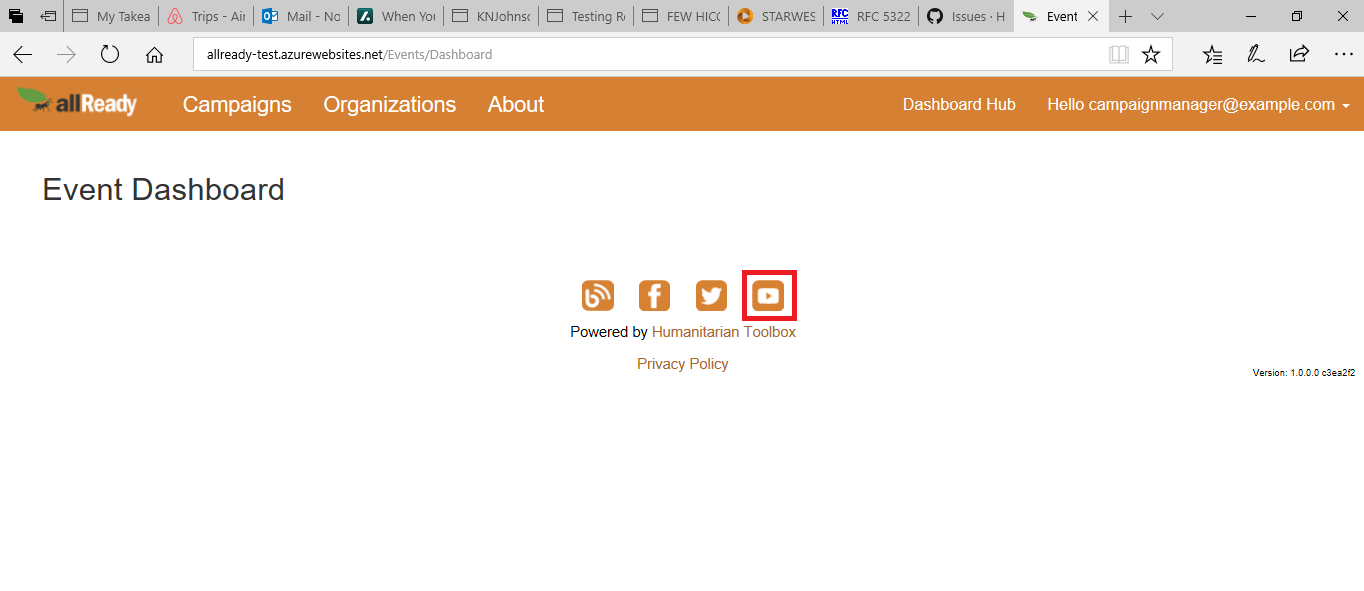Switch to the My Takea browser tab
1364x591 pixels.
tap(111, 16)
